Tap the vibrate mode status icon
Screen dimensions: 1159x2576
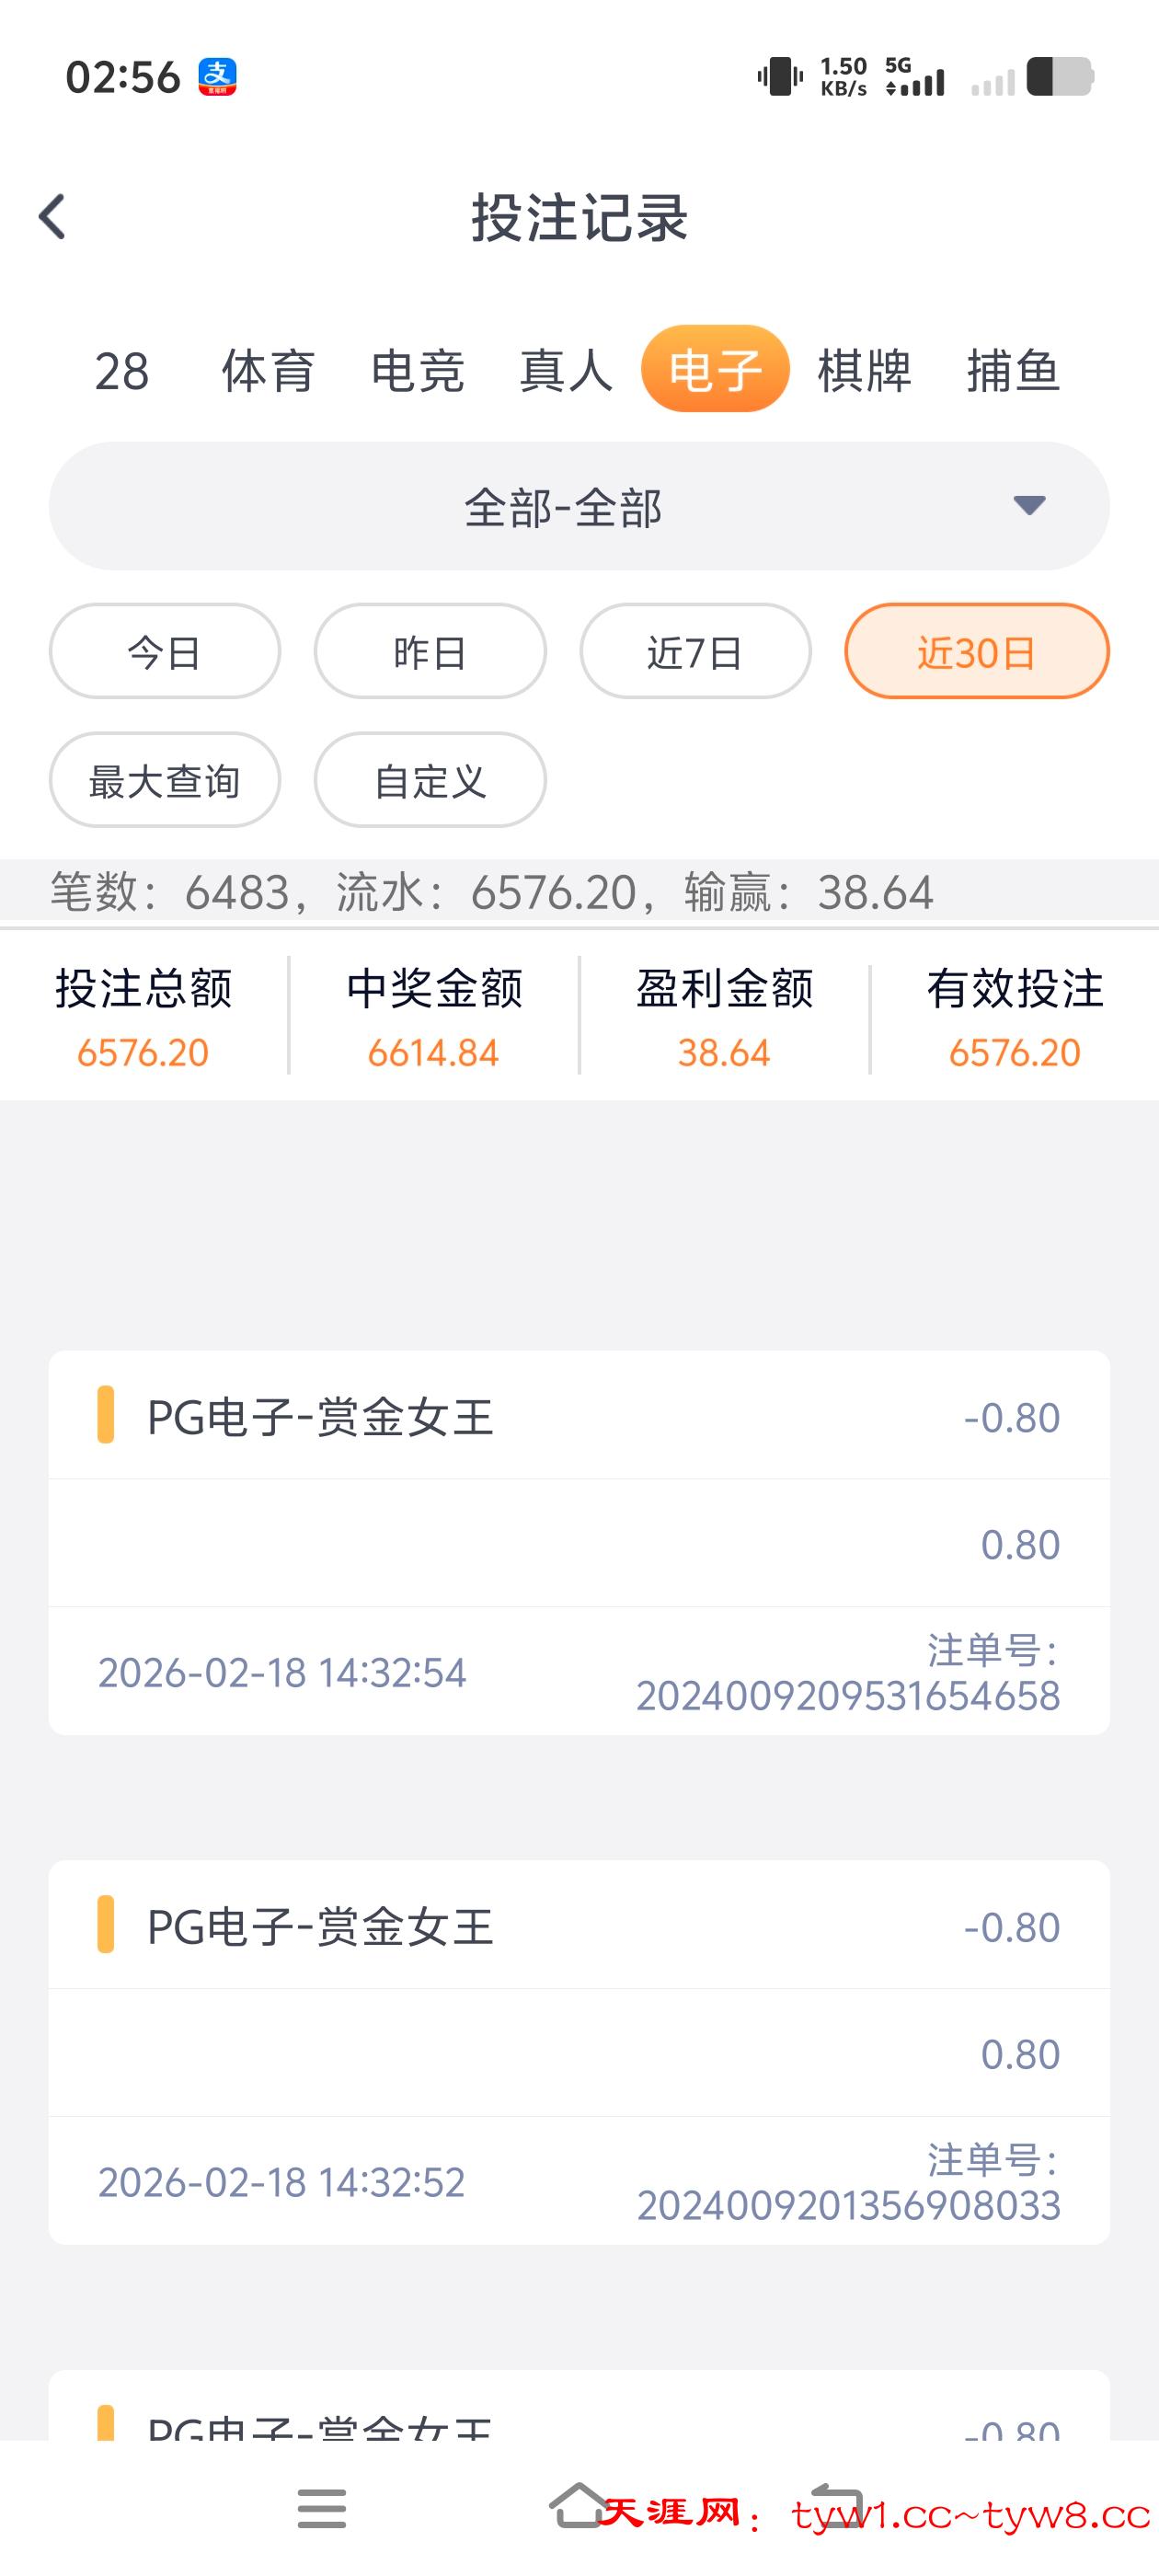[x=780, y=77]
